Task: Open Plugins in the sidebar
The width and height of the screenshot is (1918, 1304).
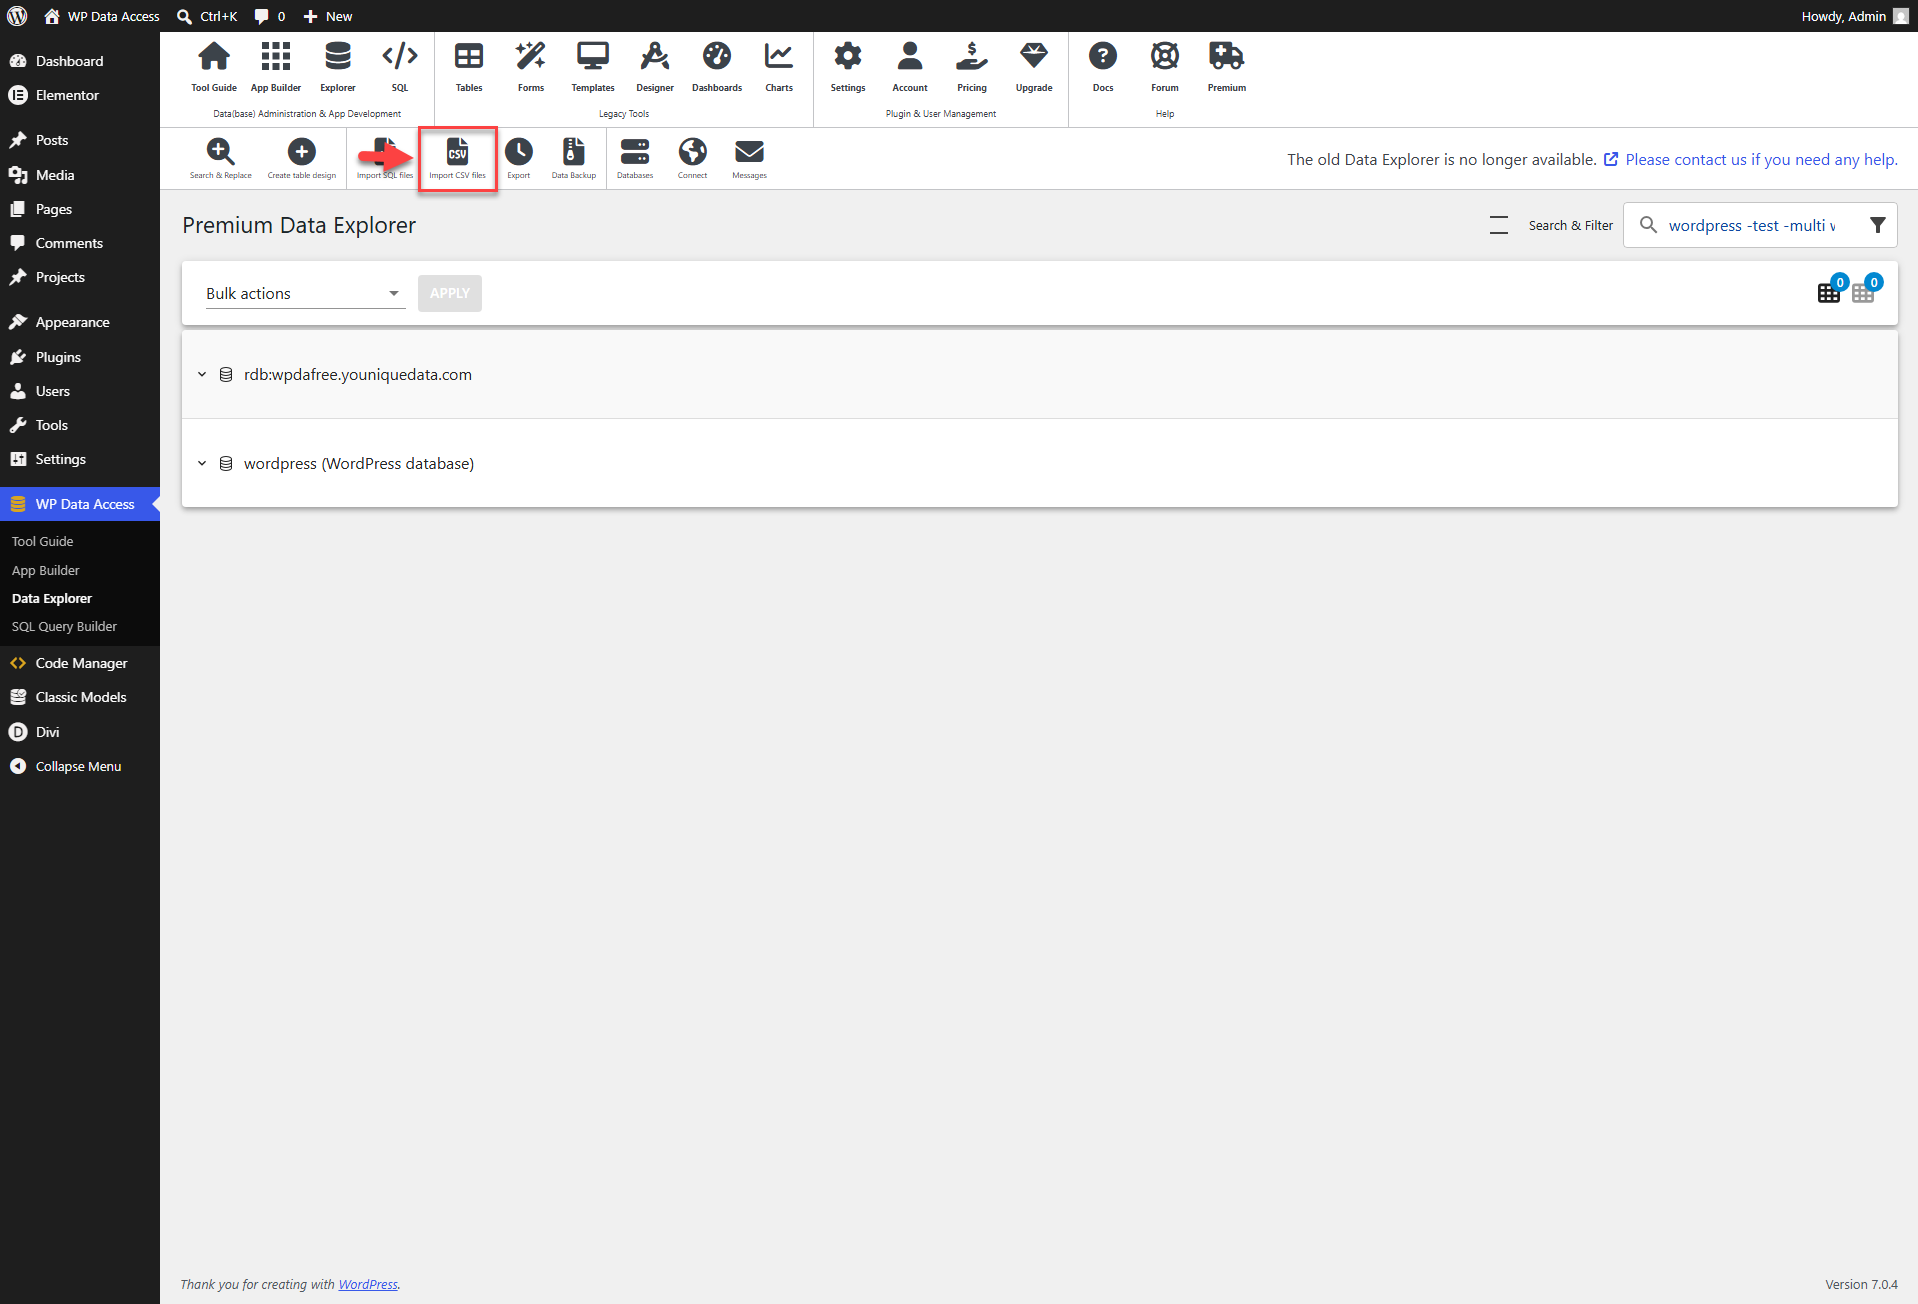Action: click(x=80, y=357)
